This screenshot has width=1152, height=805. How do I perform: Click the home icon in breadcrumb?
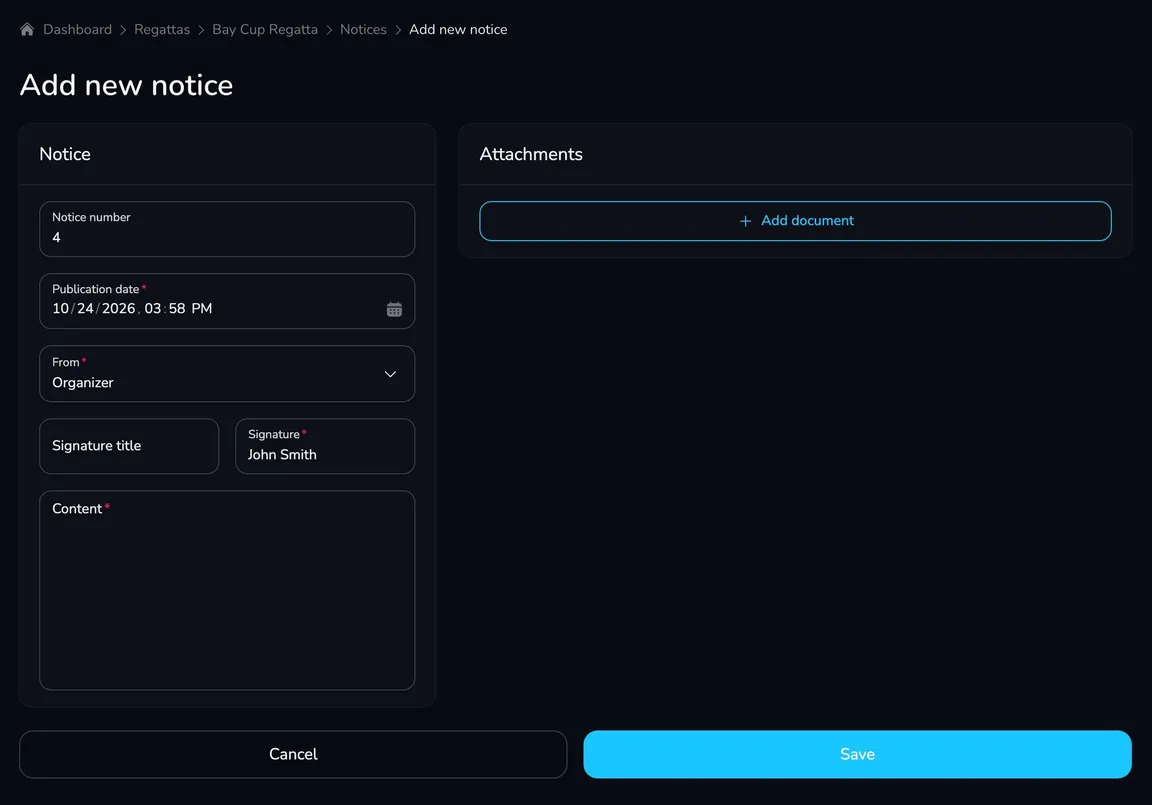click(x=27, y=29)
